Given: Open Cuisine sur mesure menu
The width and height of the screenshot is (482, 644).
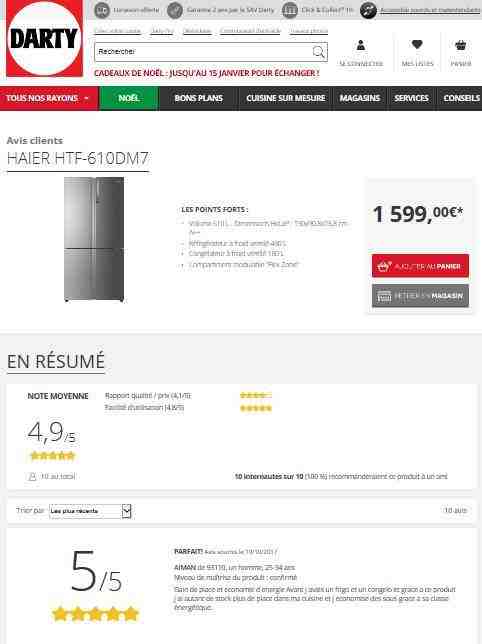Looking at the screenshot, I should point(286,98).
